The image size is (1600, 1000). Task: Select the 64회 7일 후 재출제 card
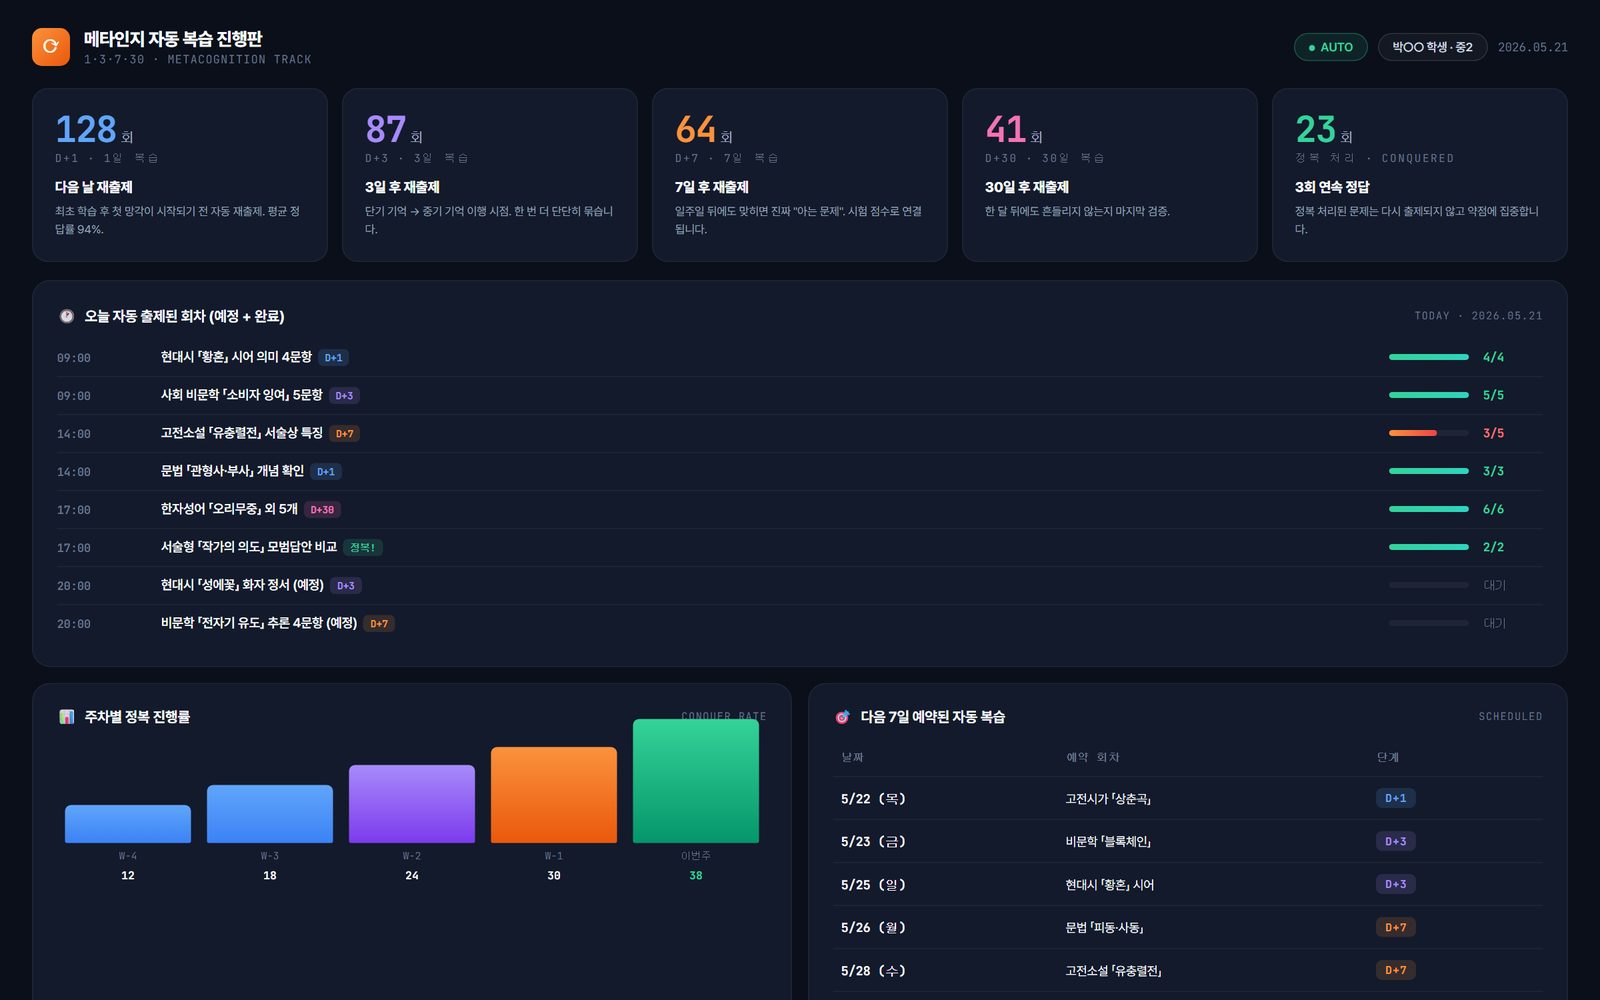click(x=800, y=175)
